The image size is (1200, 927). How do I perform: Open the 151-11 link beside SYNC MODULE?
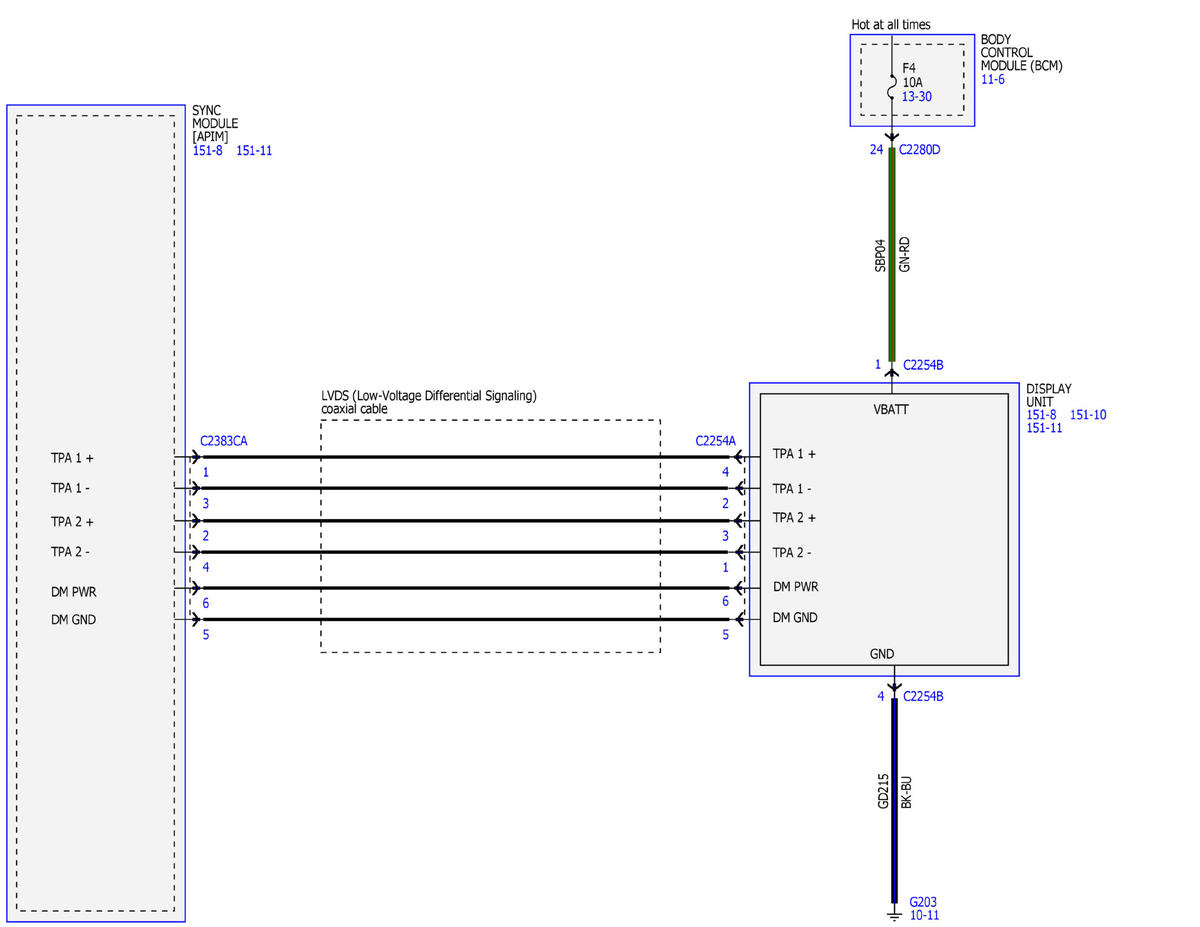pos(254,151)
